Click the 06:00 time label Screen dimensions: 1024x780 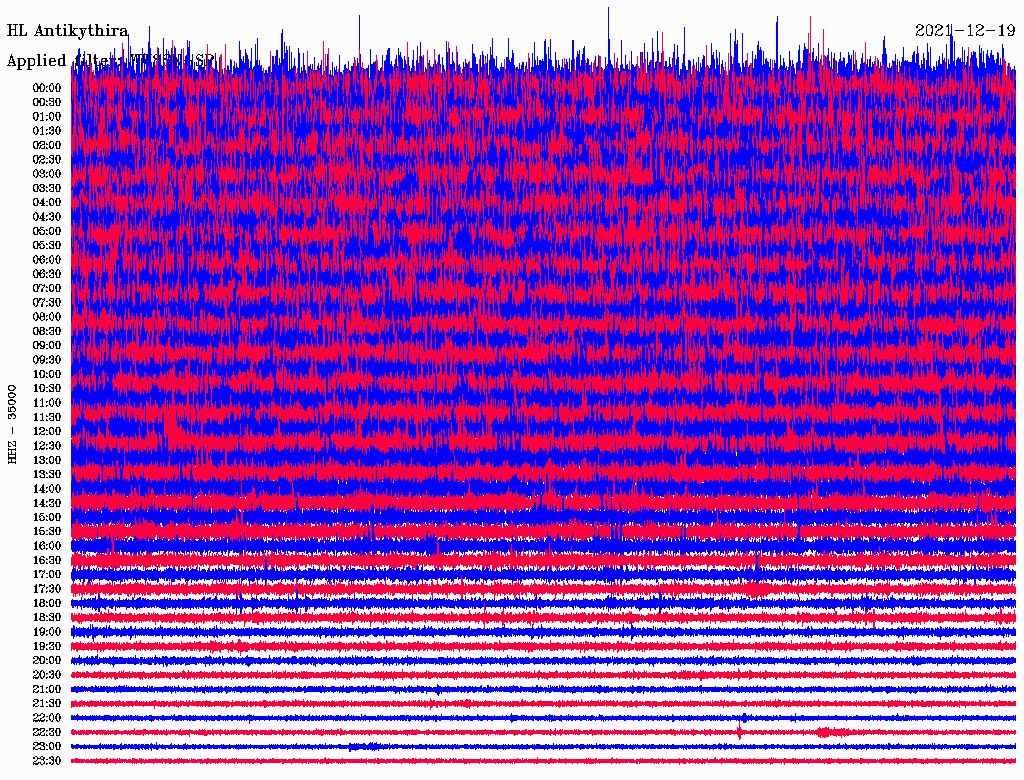pyautogui.click(x=47, y=260)
